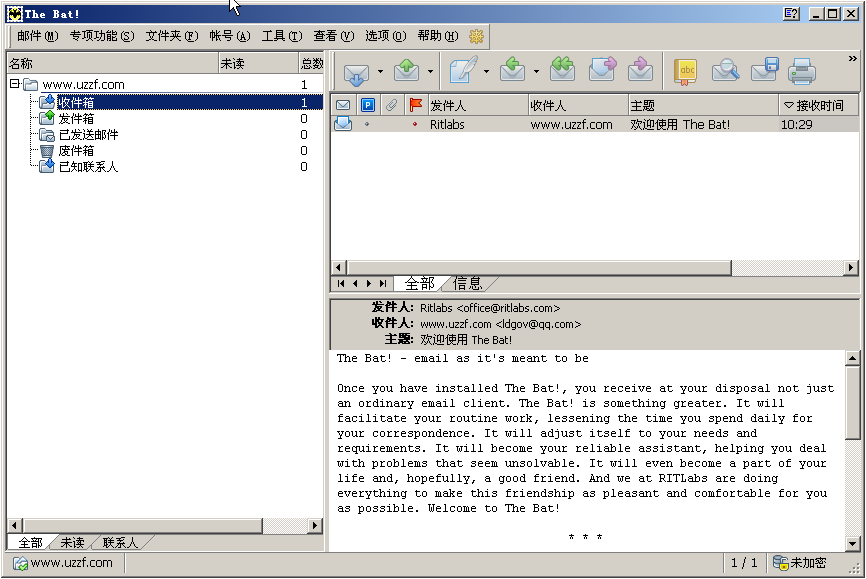Click the Reply toolbar icon

pos(513,70)
